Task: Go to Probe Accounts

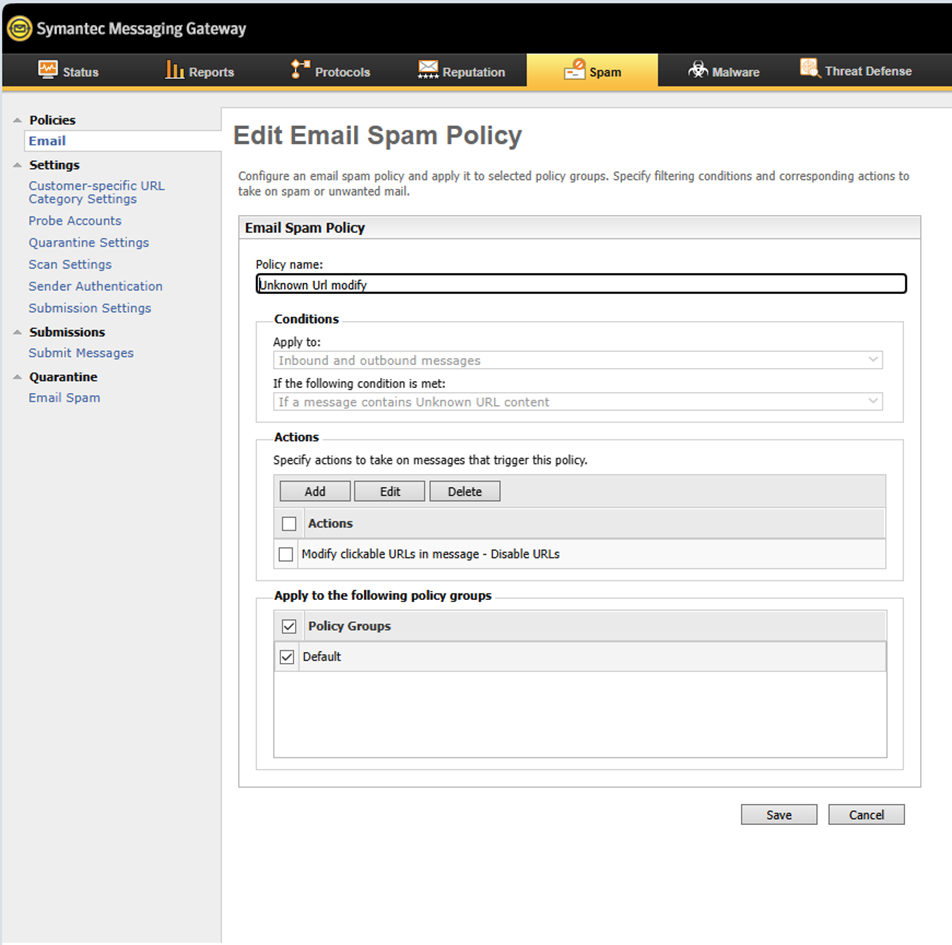Action: [75, 220]
